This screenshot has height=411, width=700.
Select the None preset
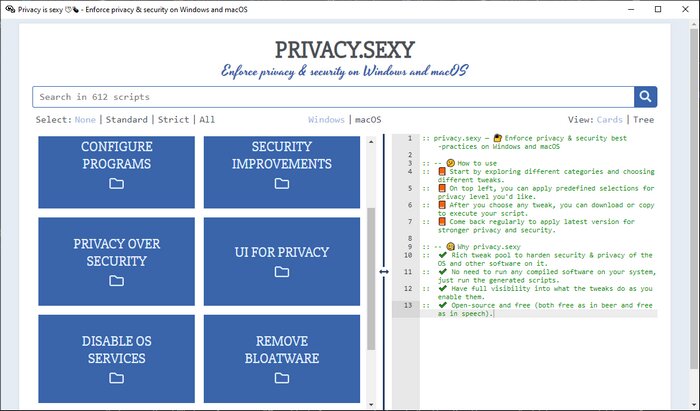[85, 120]
